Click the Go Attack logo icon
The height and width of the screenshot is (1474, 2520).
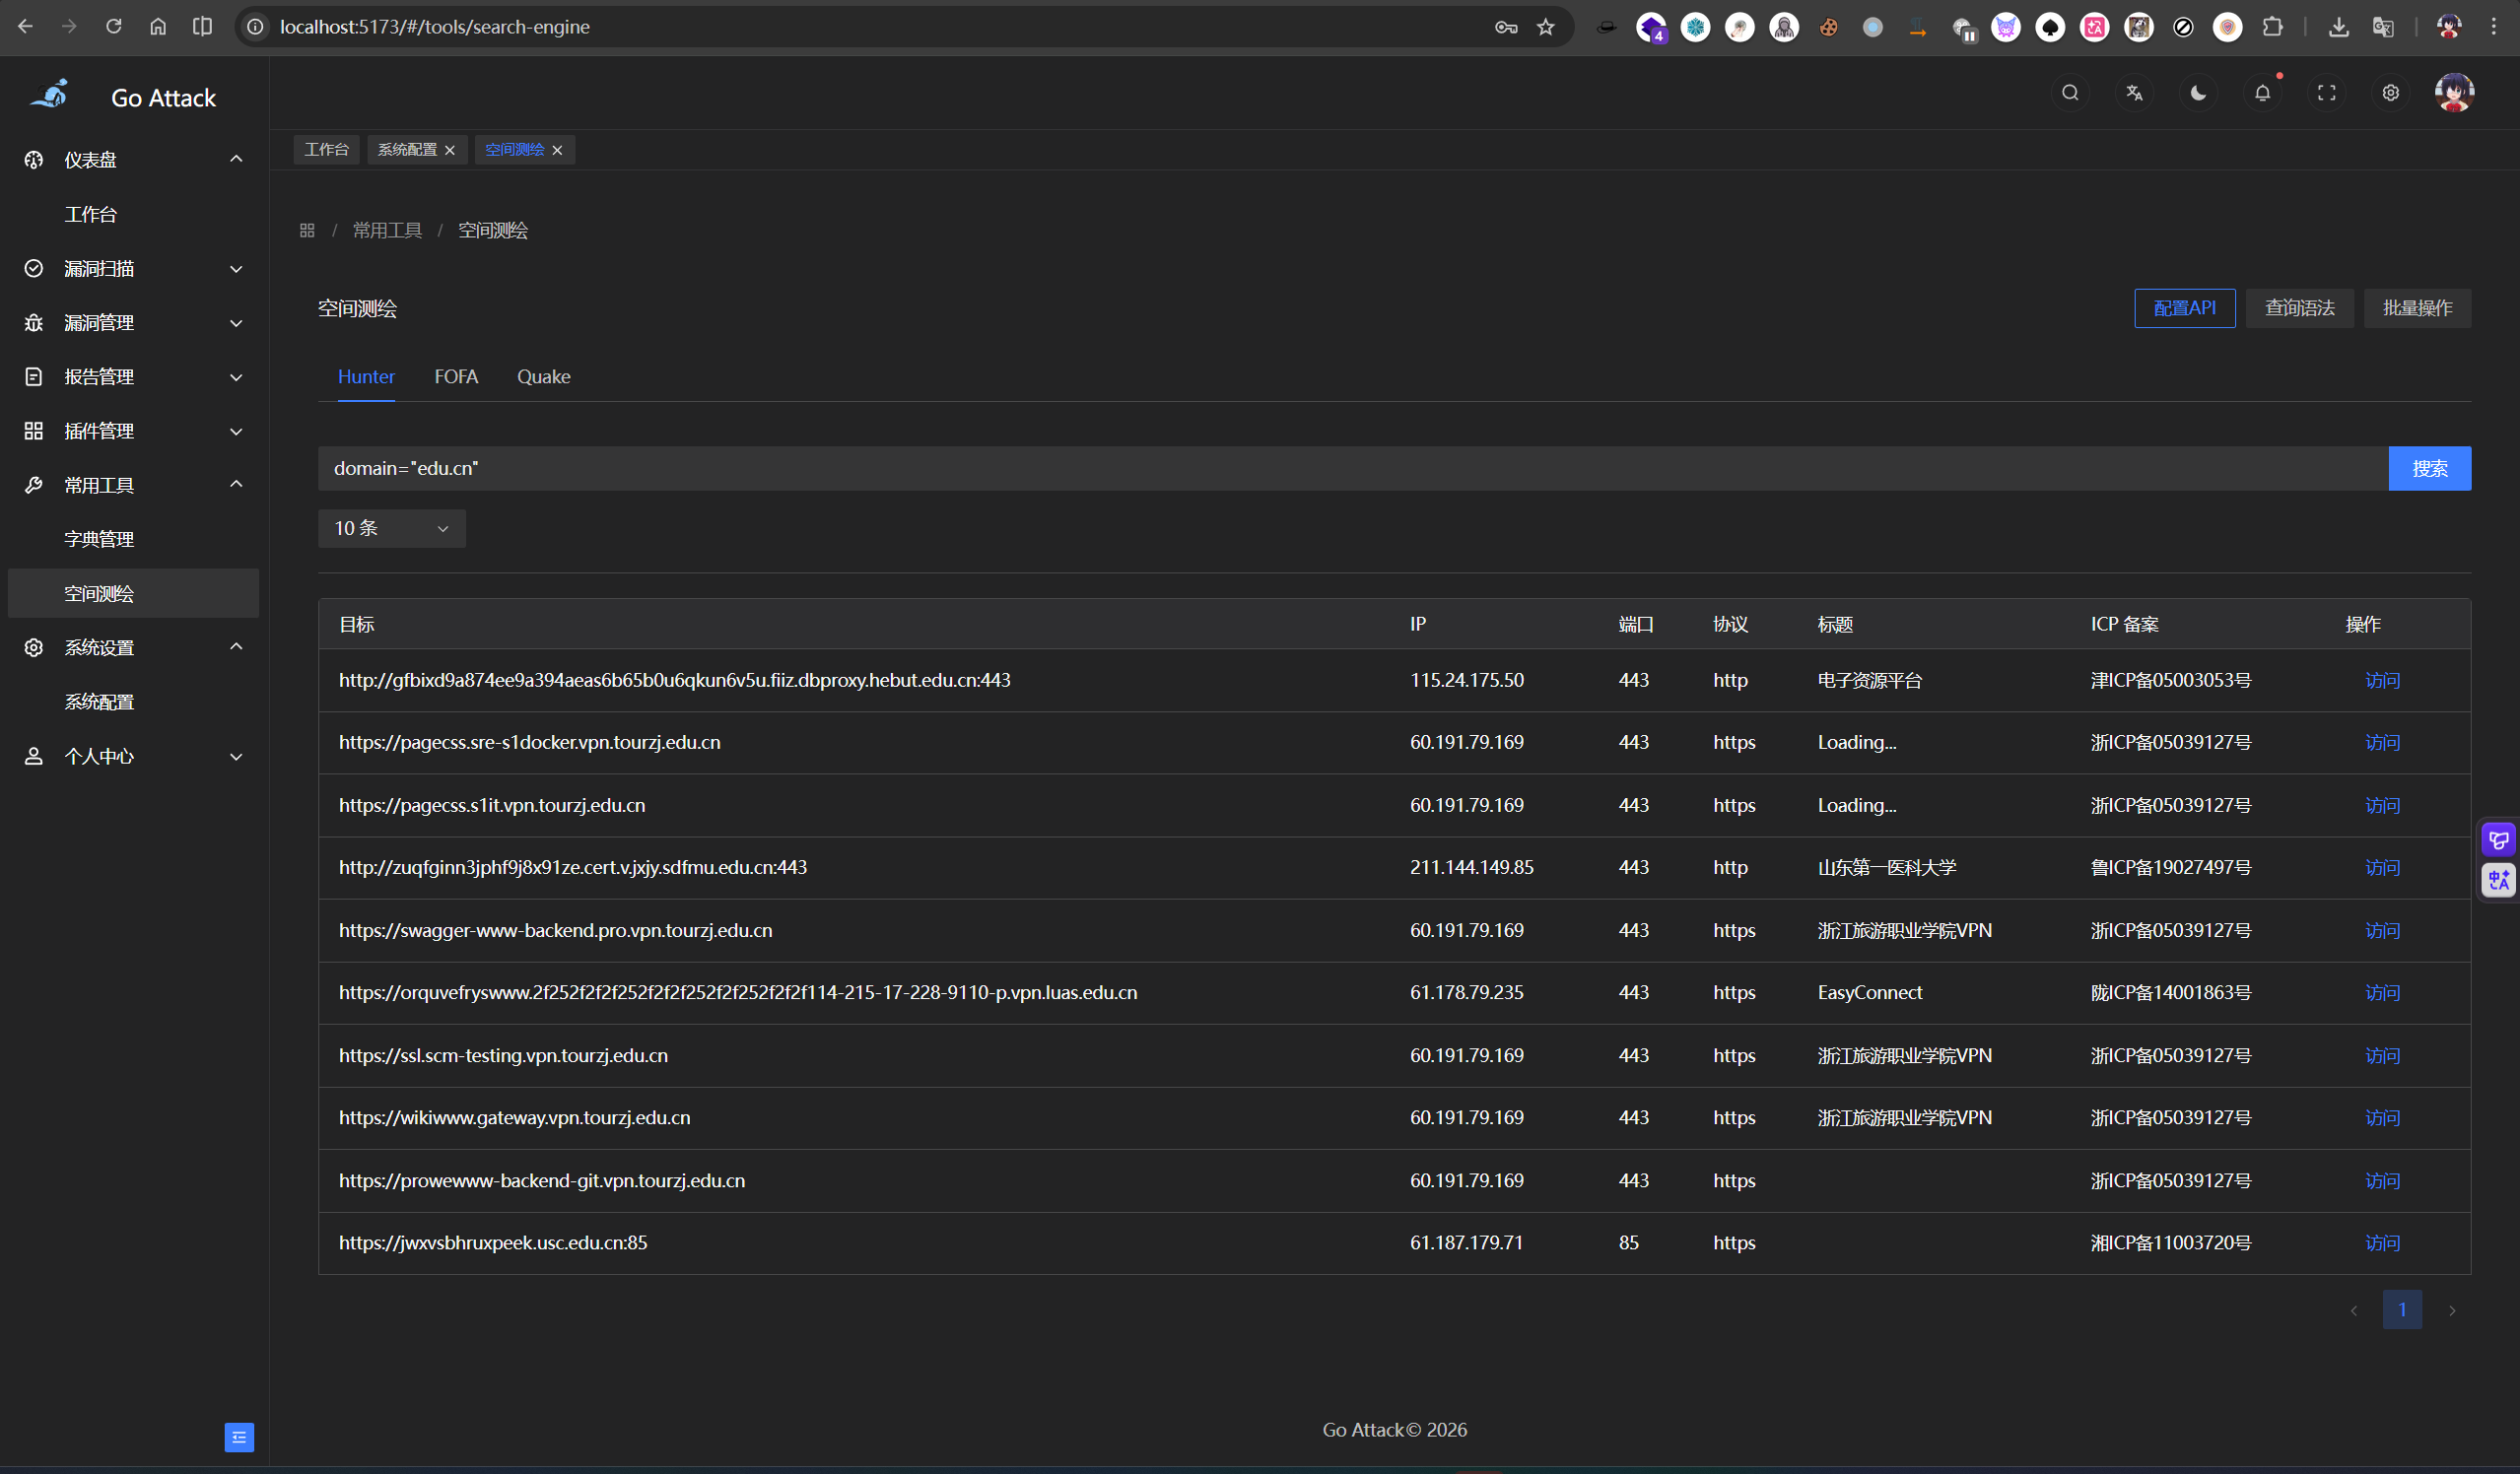click(50, 96)
